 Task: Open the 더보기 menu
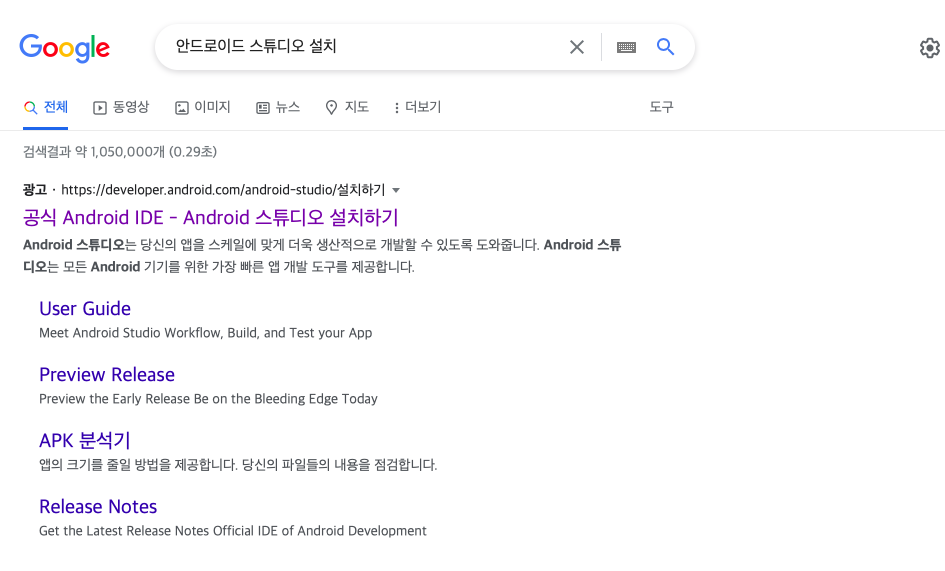point(418,107)
